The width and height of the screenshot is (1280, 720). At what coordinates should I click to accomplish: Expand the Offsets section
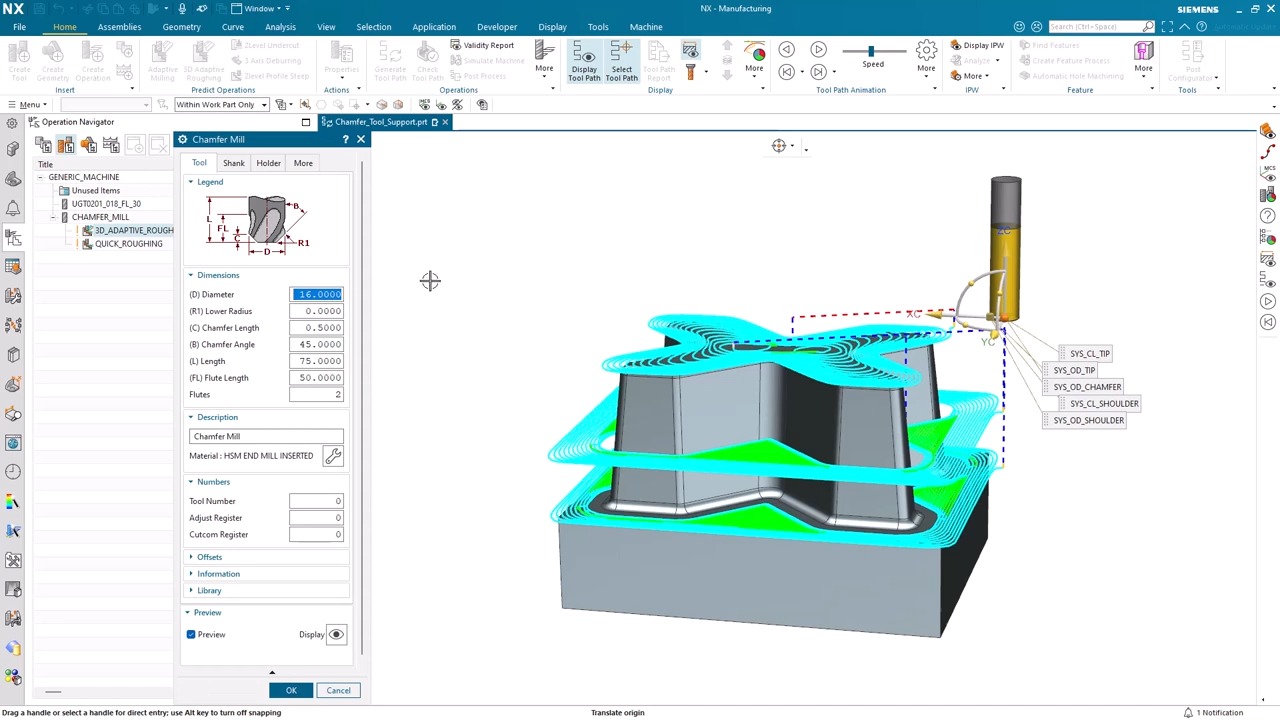[209, 557]
